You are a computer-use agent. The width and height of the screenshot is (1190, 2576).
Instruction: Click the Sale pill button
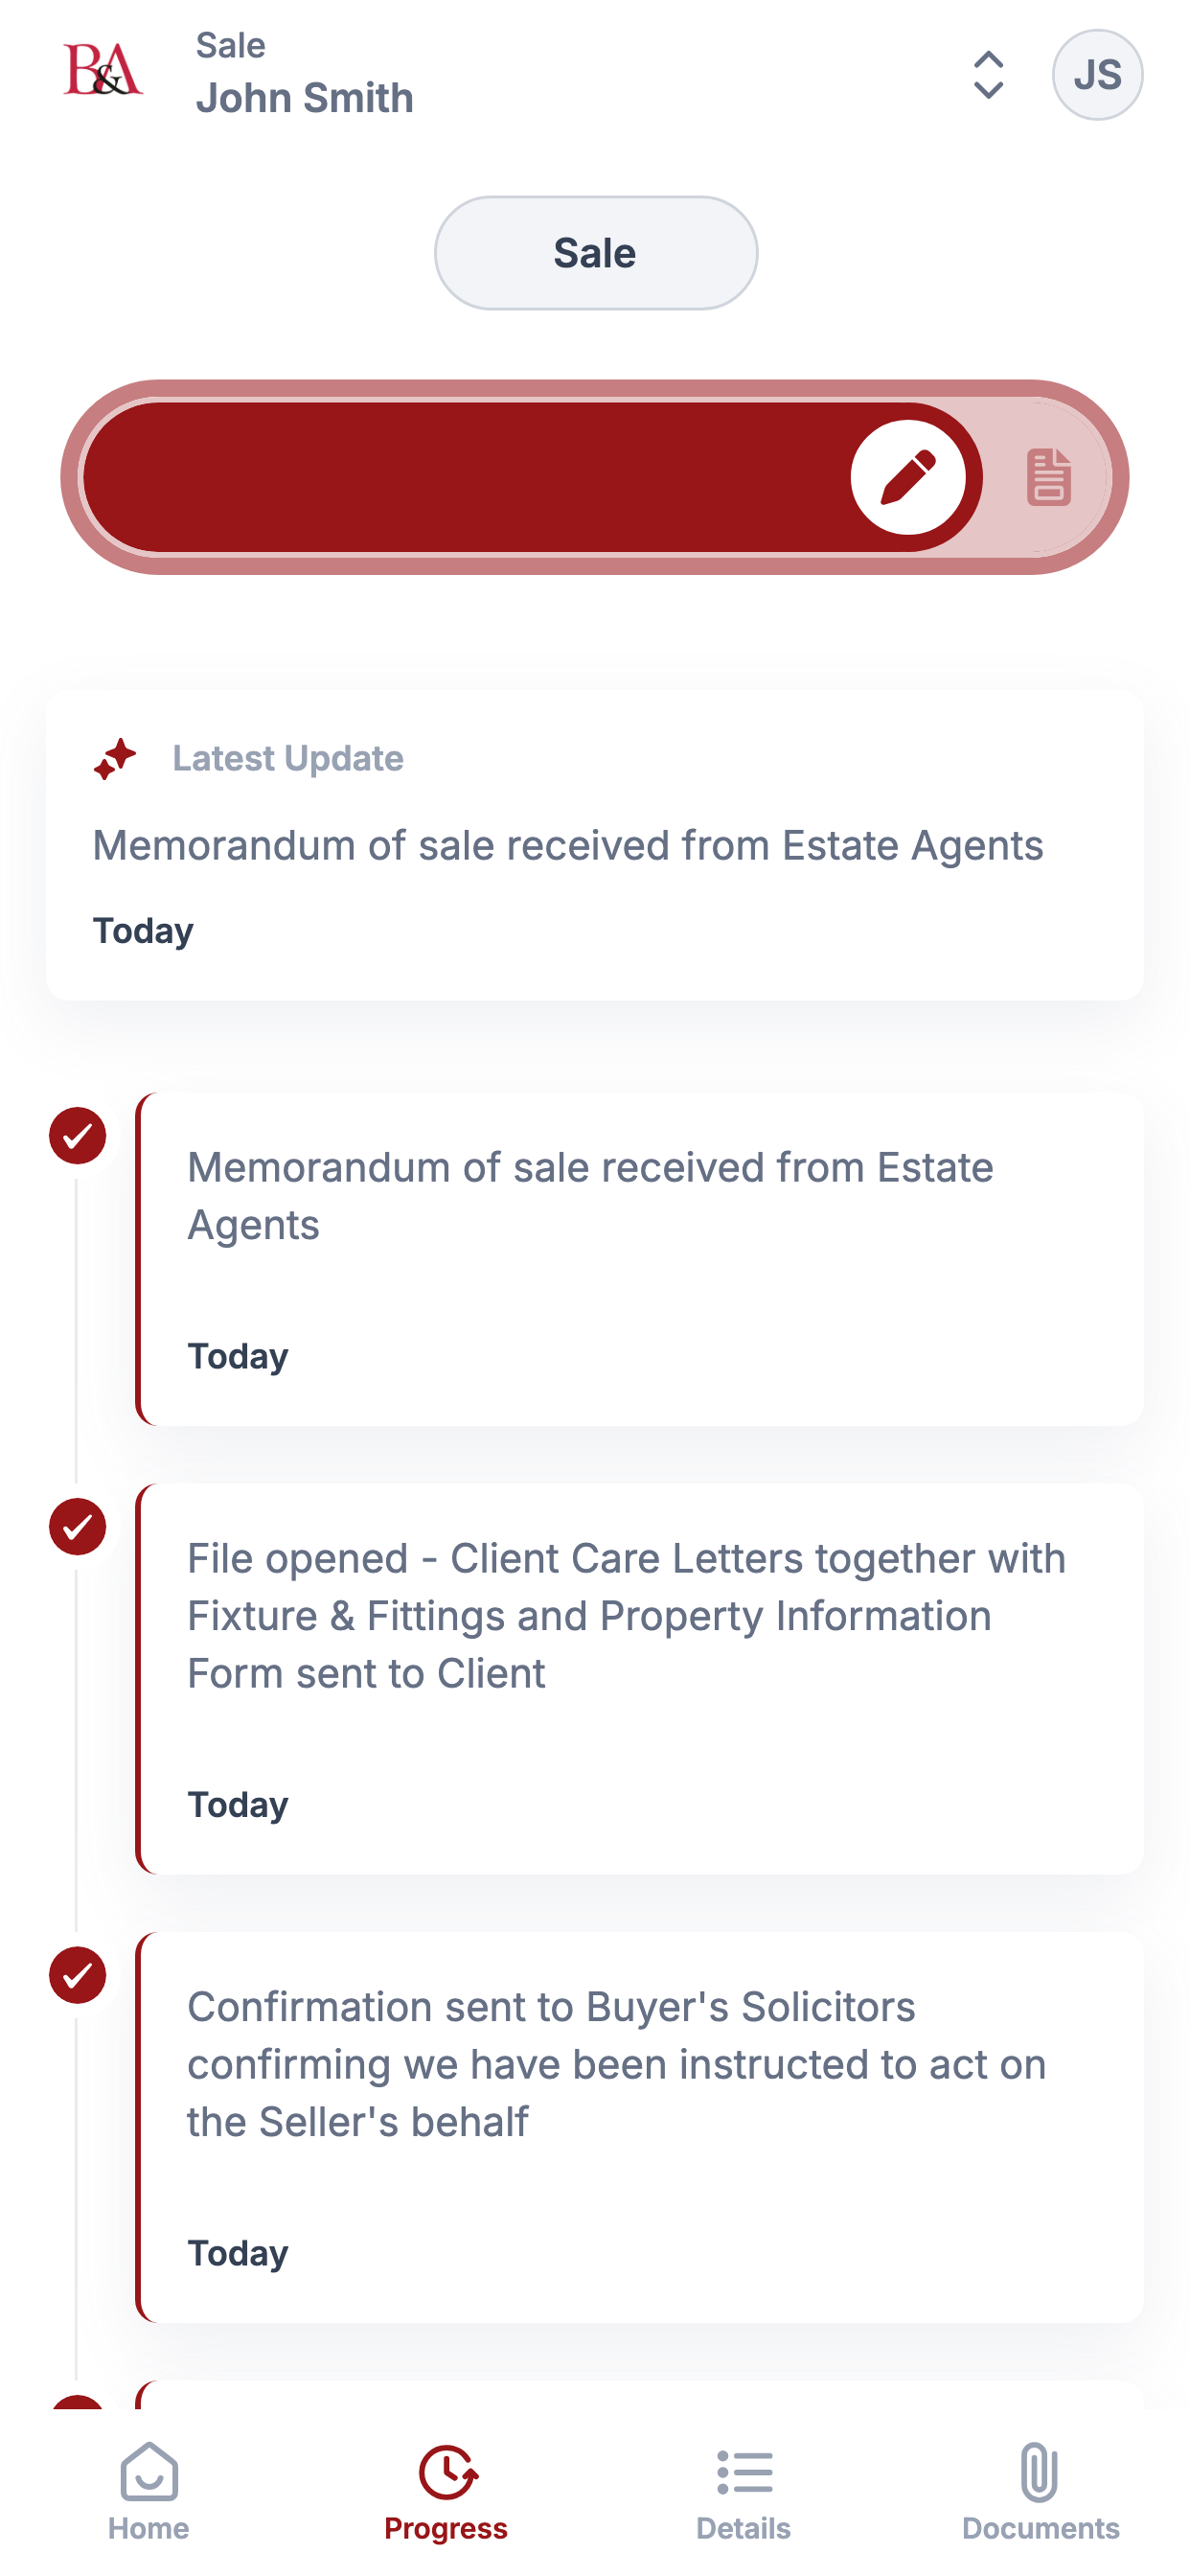pyautogui.click(x=596, y=253)
